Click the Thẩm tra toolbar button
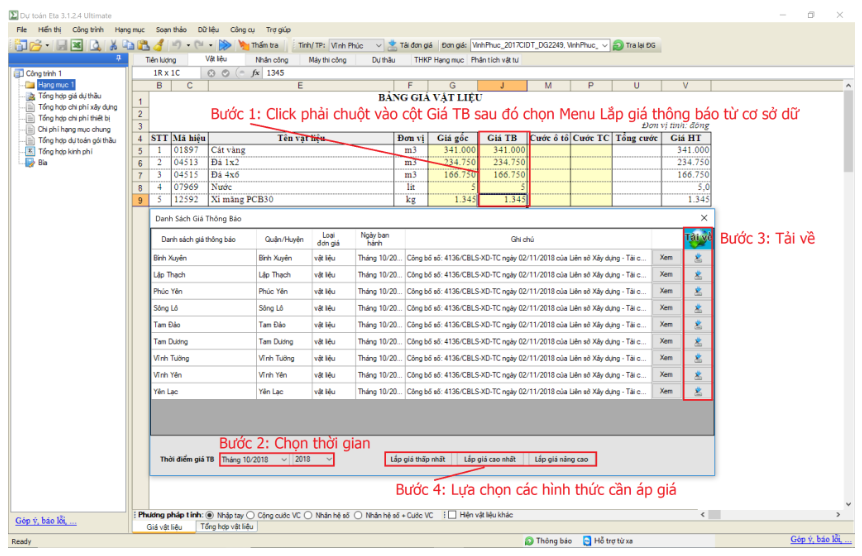862x556 pixels. [x=258, y=45]
